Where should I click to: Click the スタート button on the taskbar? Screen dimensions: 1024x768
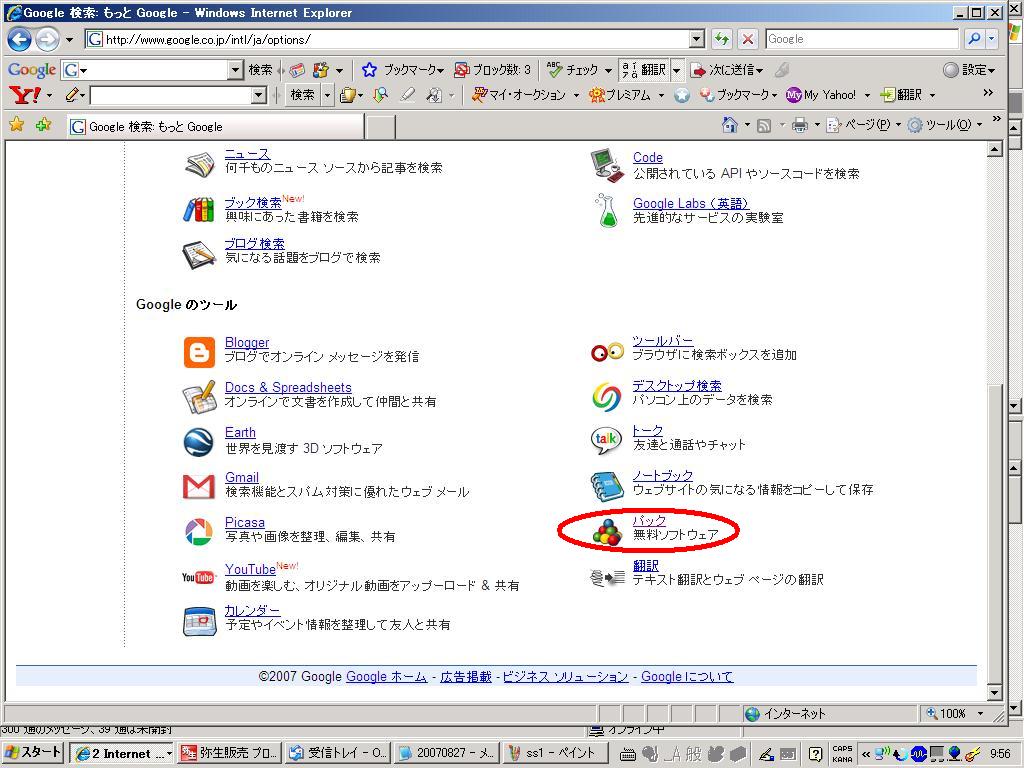(x=31, y=753)
